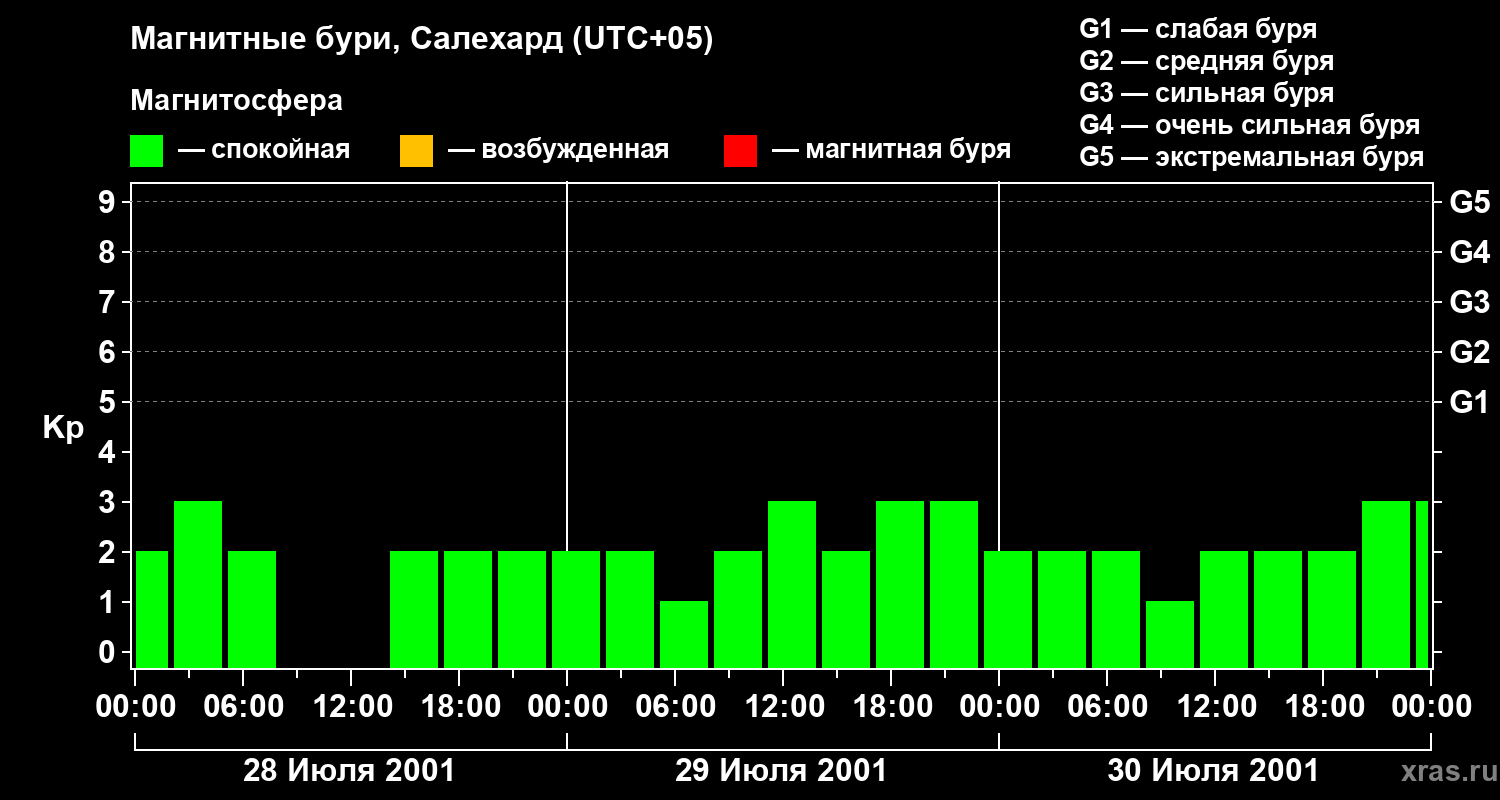Click 'G2 — средняя буря' legend line
The image size is (1500, 800).
(x=1207, y=61)
